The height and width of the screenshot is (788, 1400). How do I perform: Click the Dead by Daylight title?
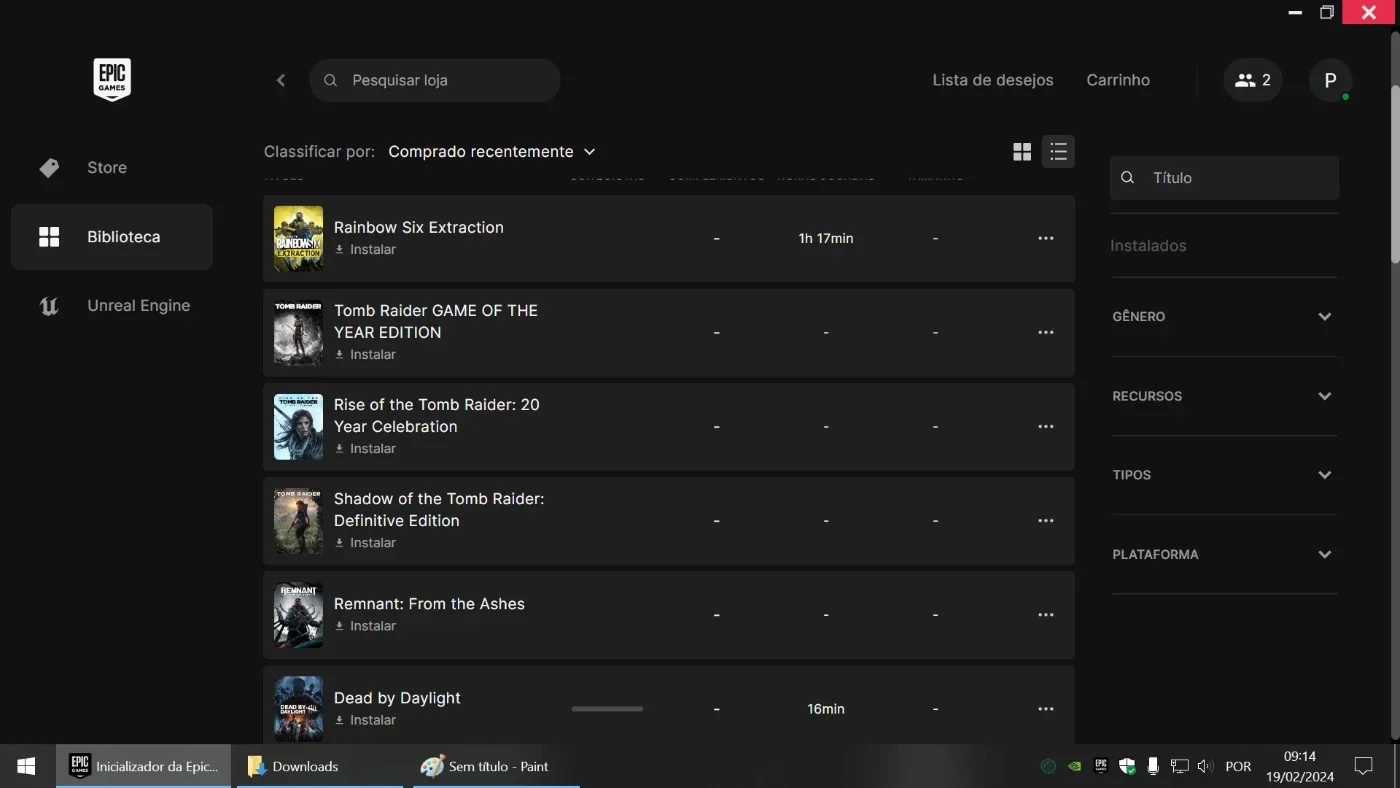click(x=397, y=698)
